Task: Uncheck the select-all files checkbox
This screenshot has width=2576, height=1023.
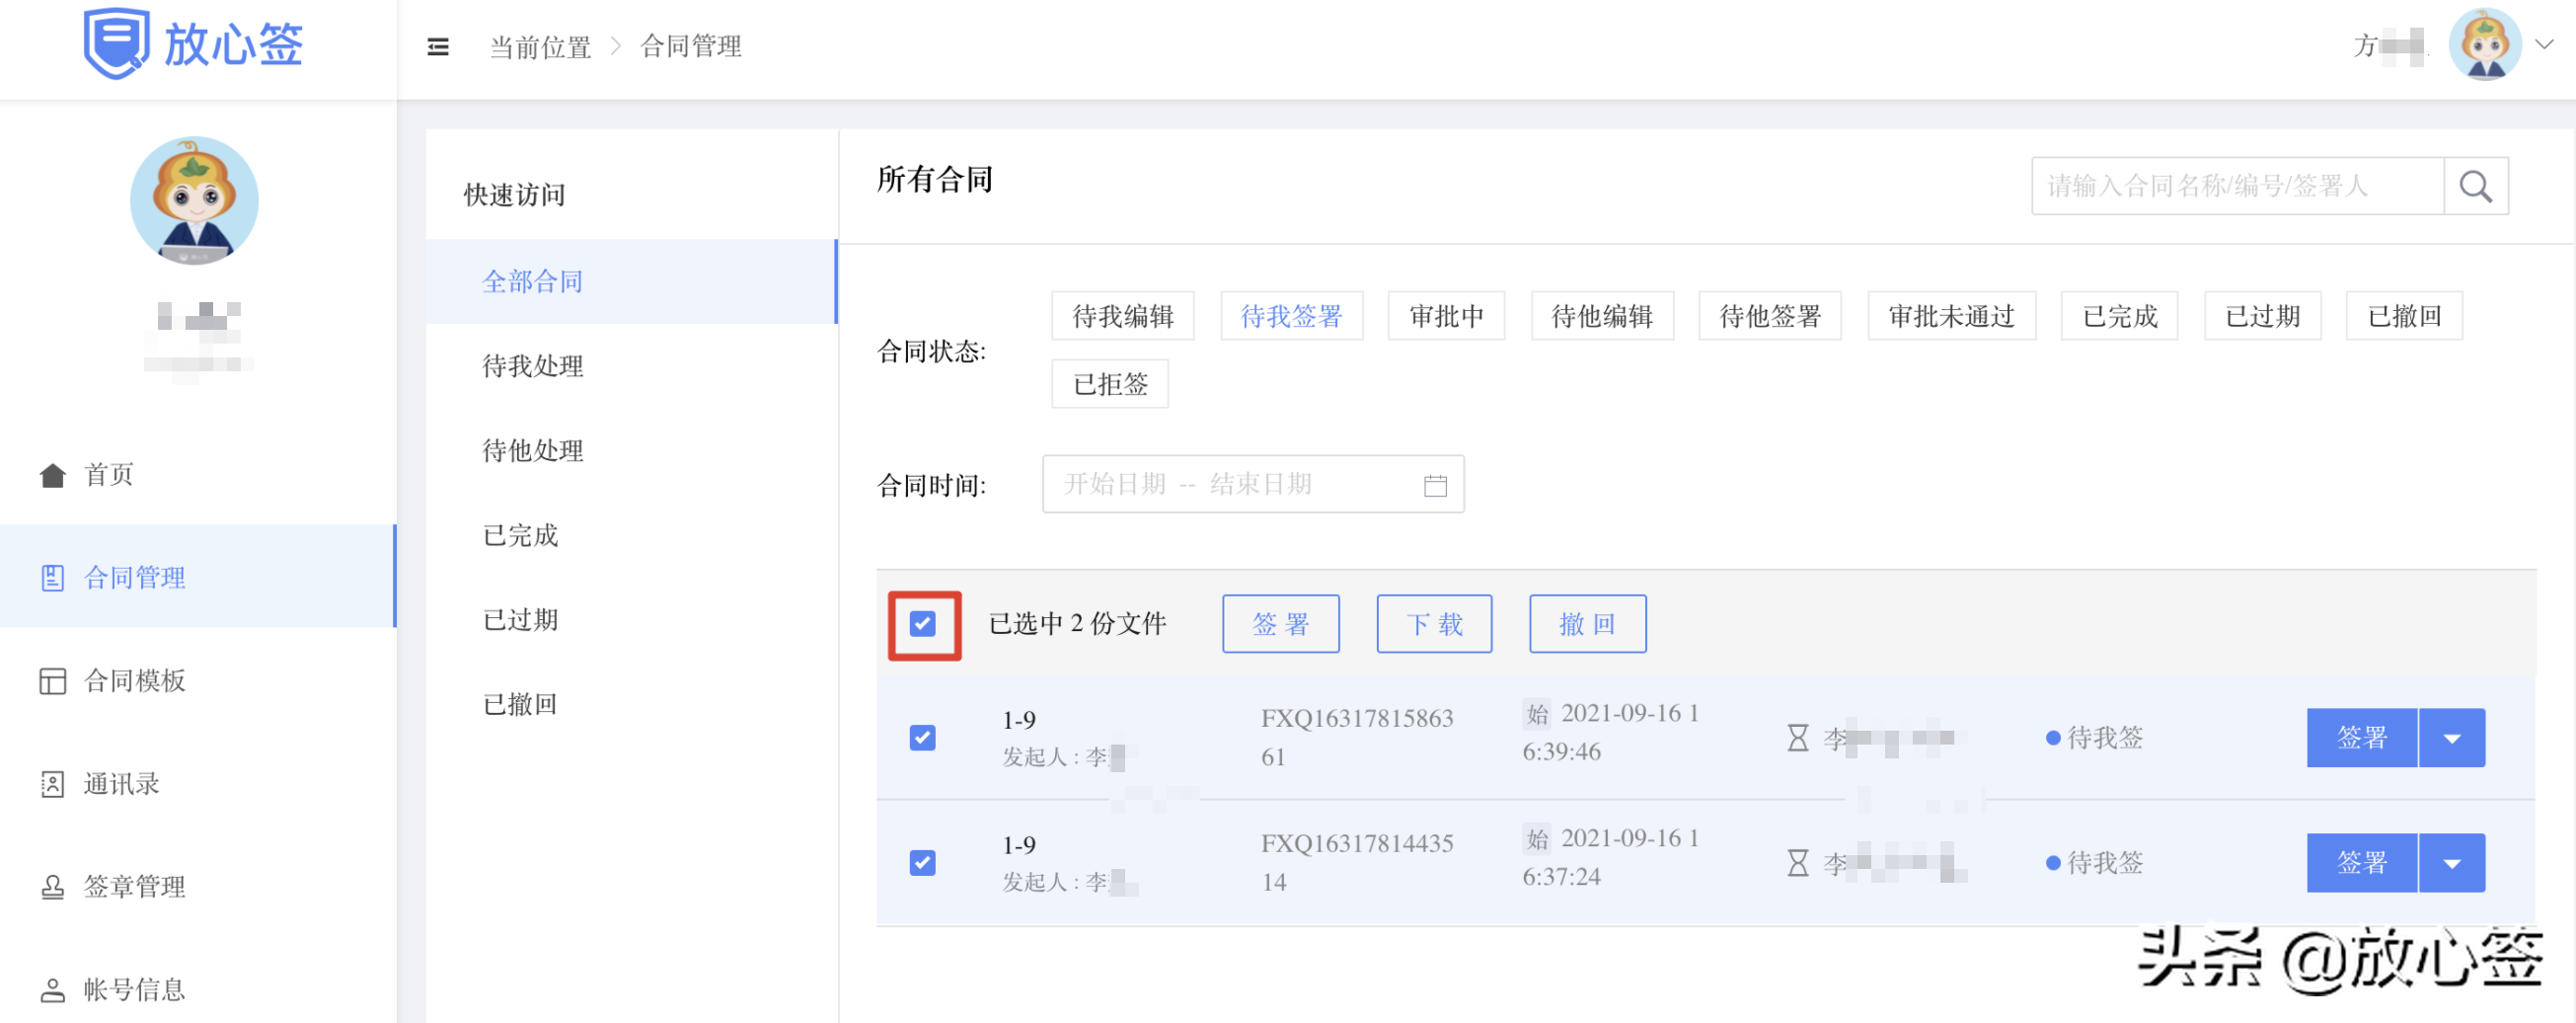Action: click(923, 623)
